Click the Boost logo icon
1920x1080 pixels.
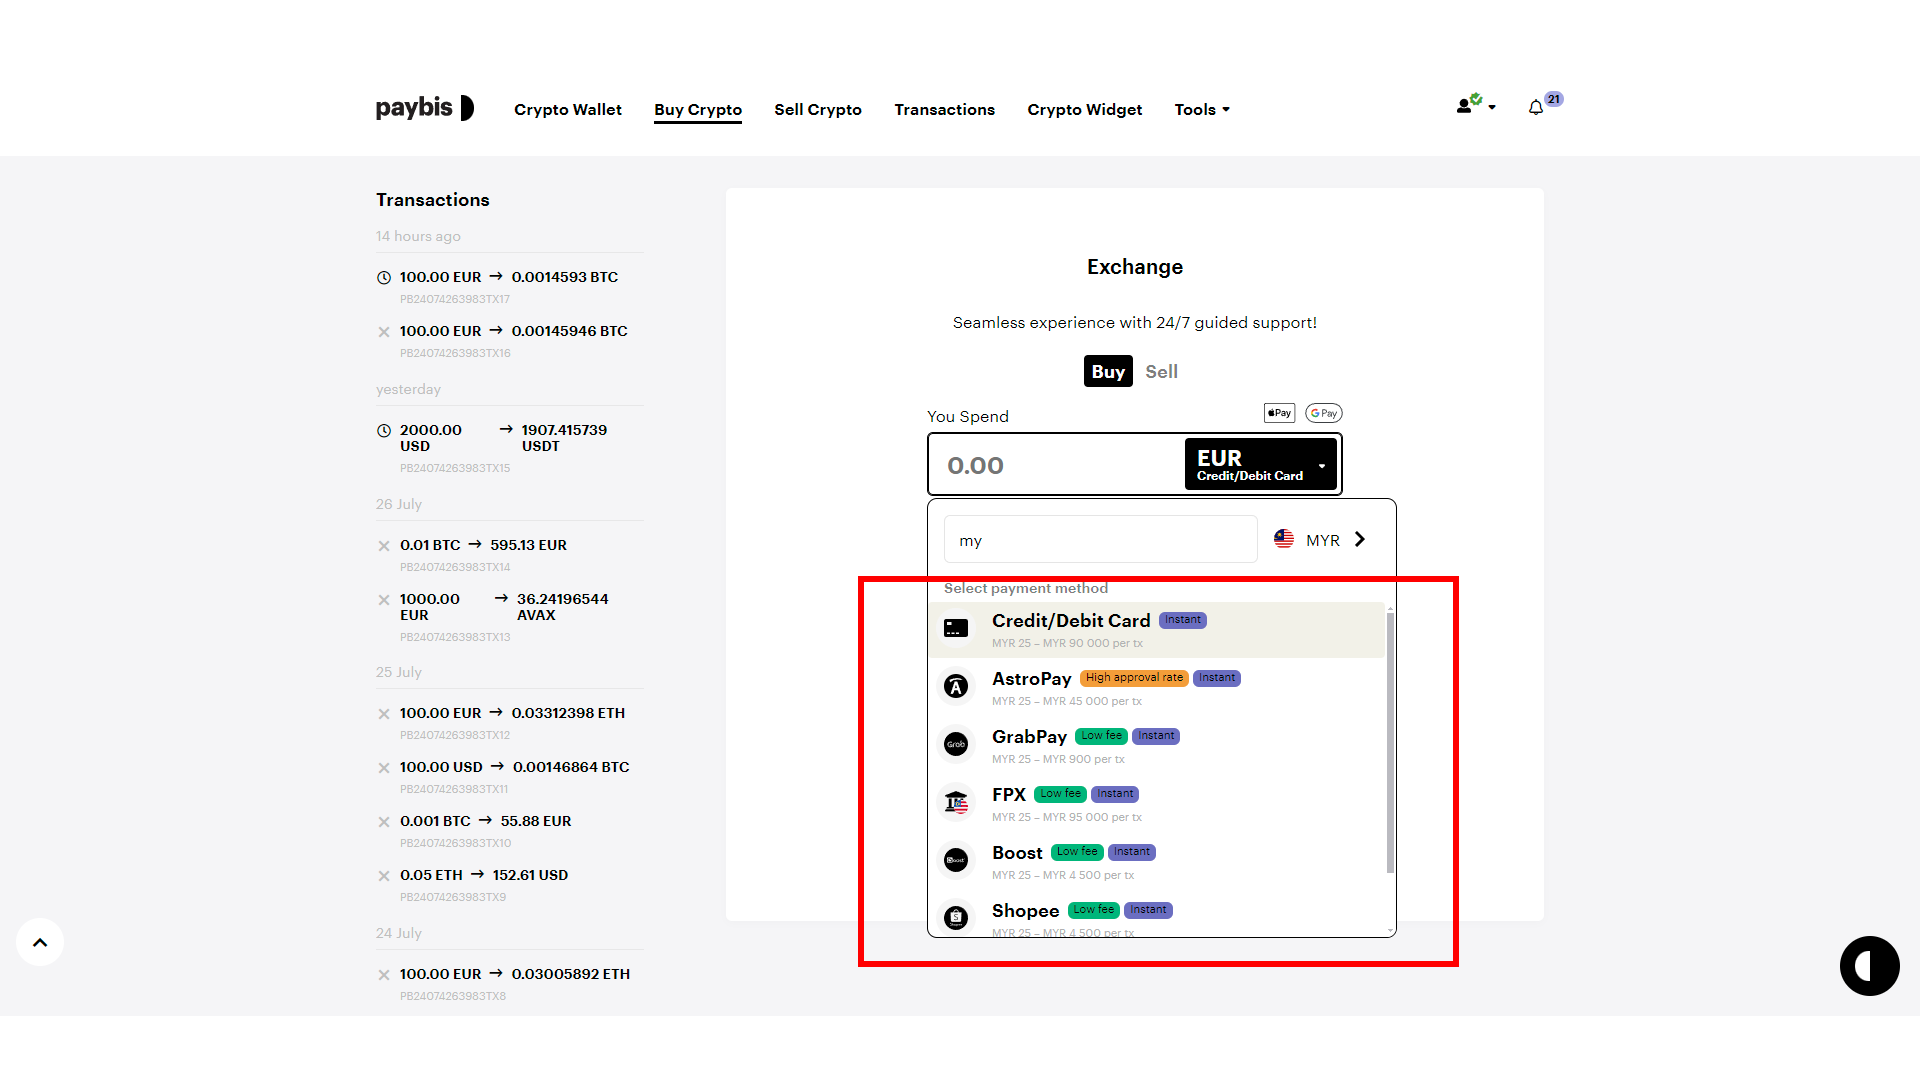click(x=956, y=861)
